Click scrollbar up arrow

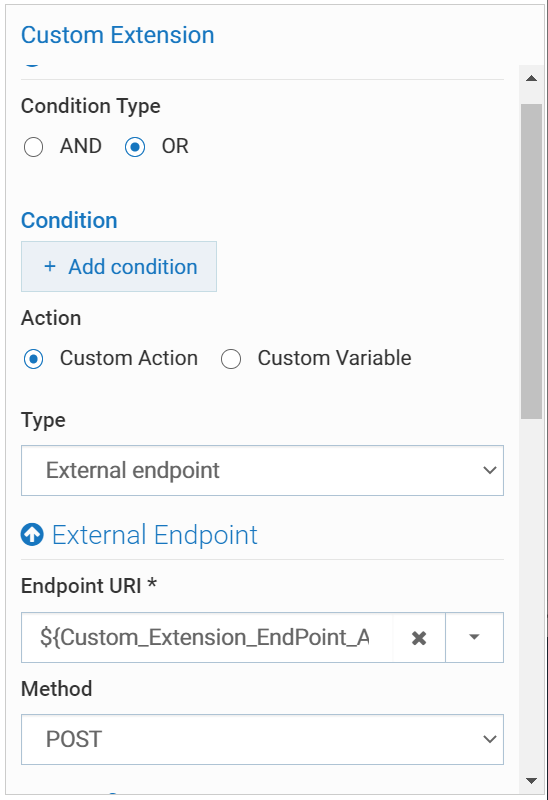tap(531, 78)
